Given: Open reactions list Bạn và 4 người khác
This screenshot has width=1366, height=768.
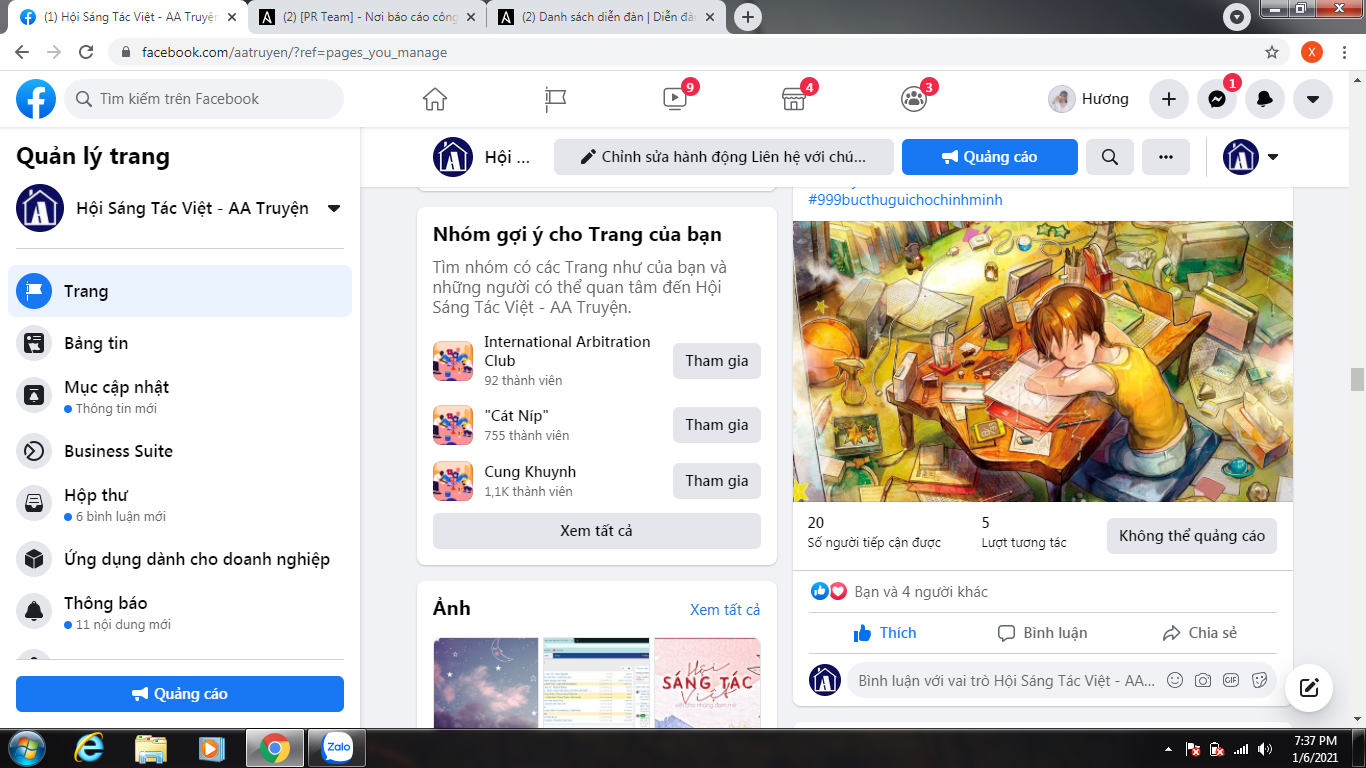Looking at the screenshot, I should click(x=921, y=592).
